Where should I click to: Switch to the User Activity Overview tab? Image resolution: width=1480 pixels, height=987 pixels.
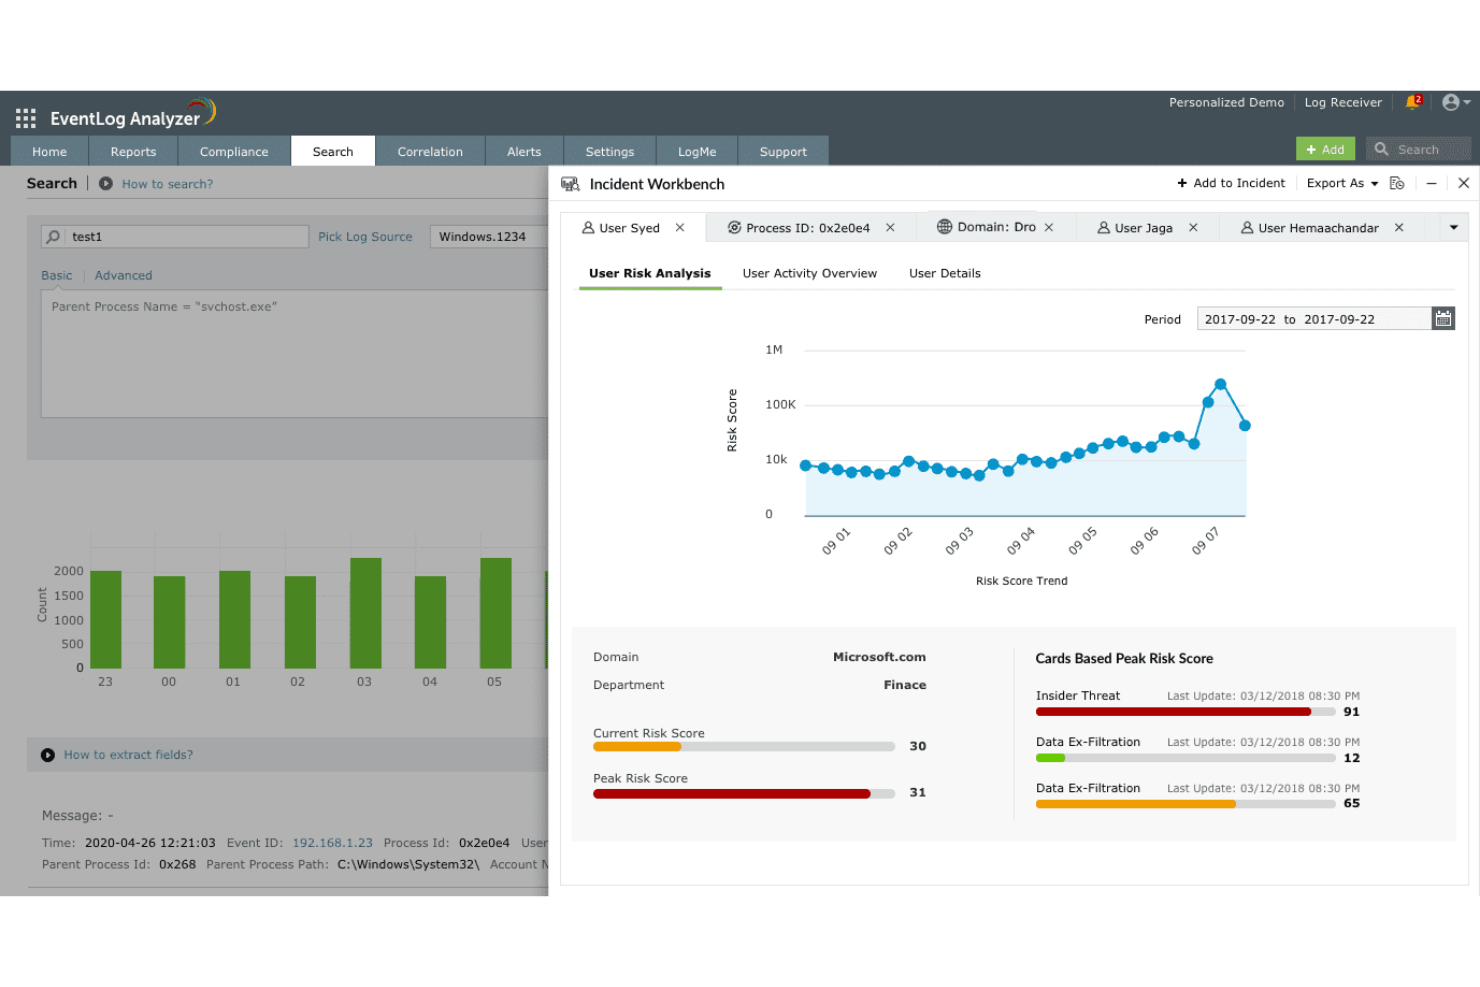pos(809,272)
